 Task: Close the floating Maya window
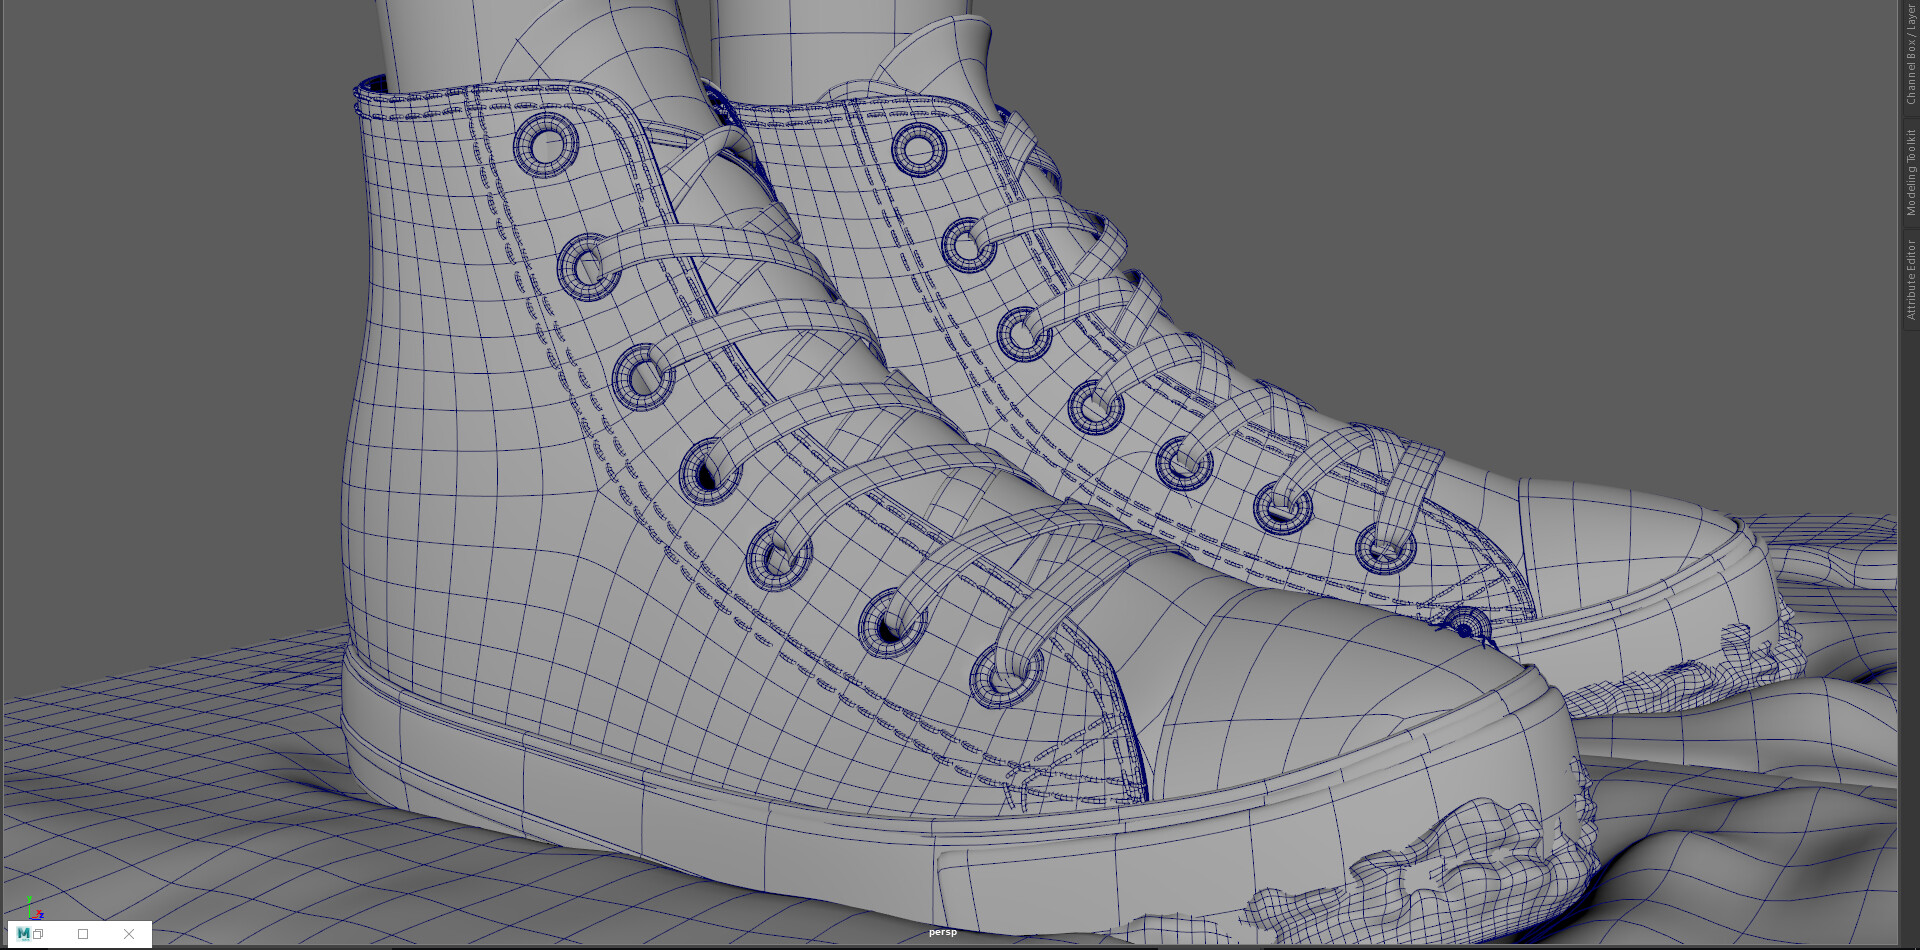click(x=129, y=934)
